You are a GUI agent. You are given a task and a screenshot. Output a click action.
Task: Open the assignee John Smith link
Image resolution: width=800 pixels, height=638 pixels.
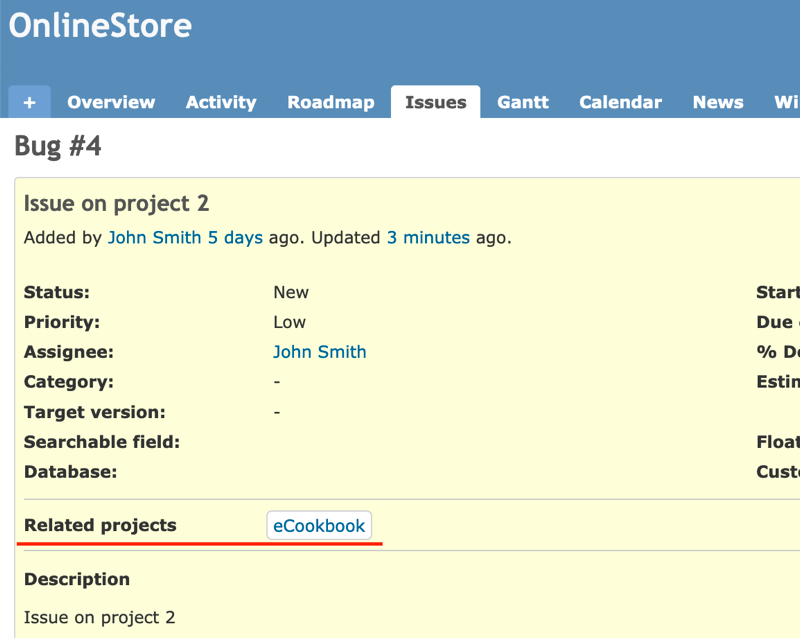pos(319,352)
